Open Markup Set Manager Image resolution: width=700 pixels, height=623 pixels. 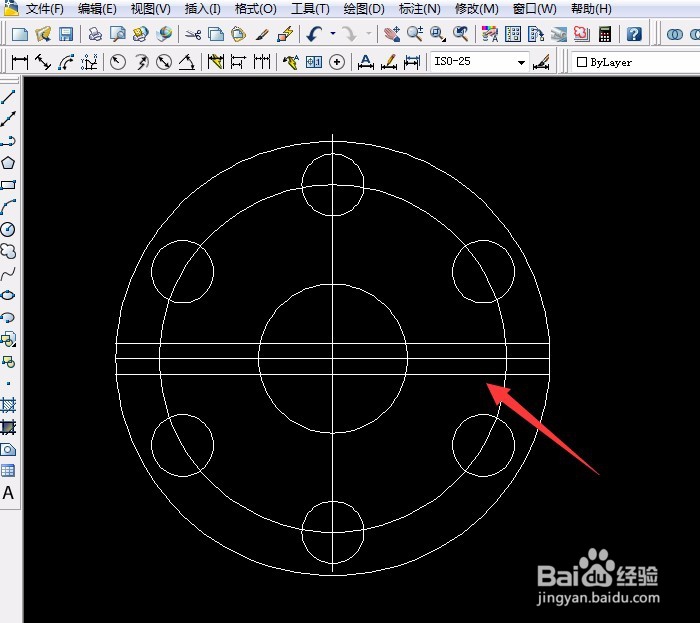click(582, 34)
